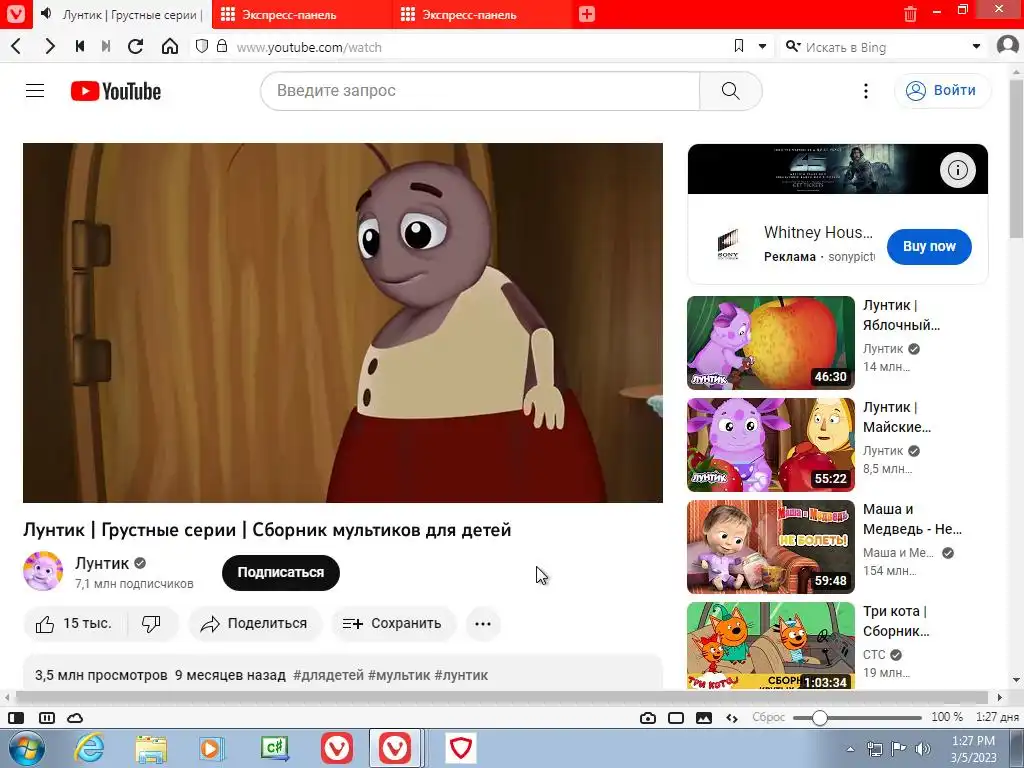Launch Internet Explorer from taskbar
This screenshot has width=1024, height=768.
(x=89, y=748)
